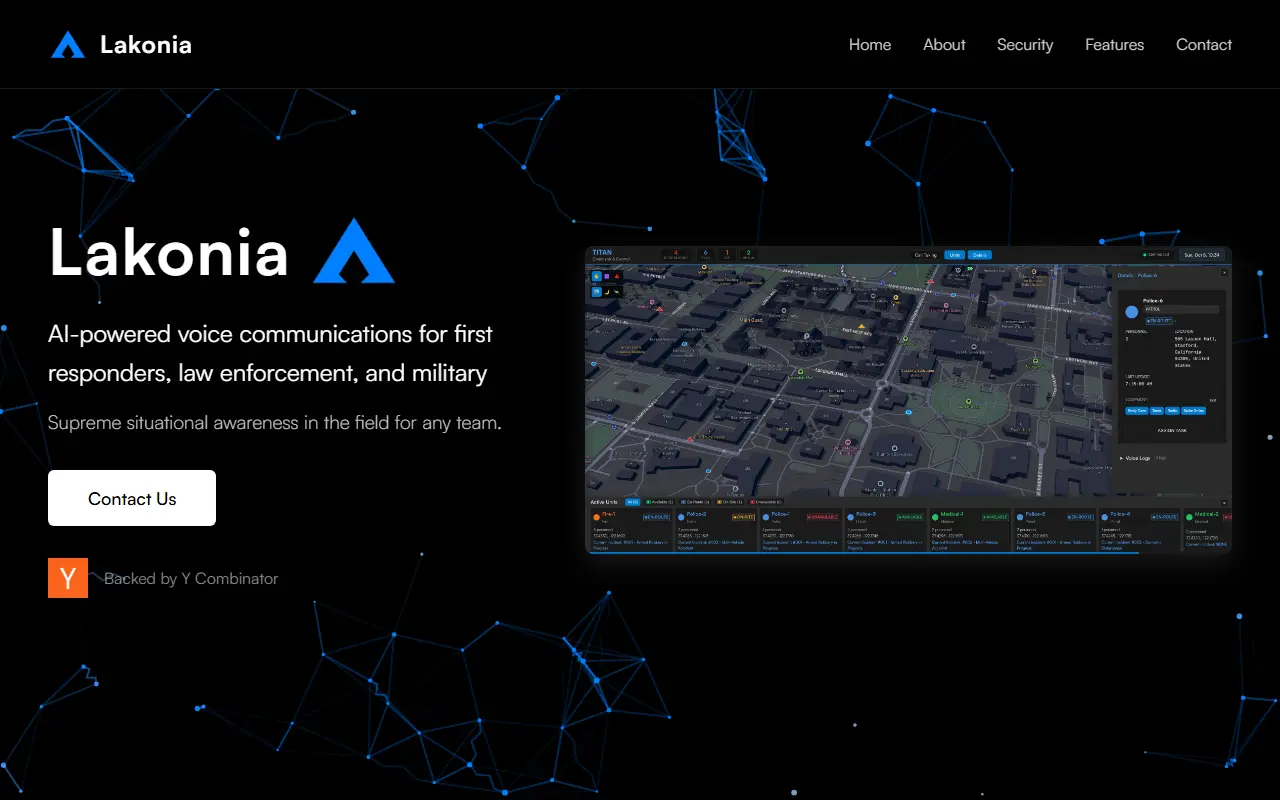Switch to the Call Taking tab
This screenshot has height=800, width=1280.
[x=925, y=255]
